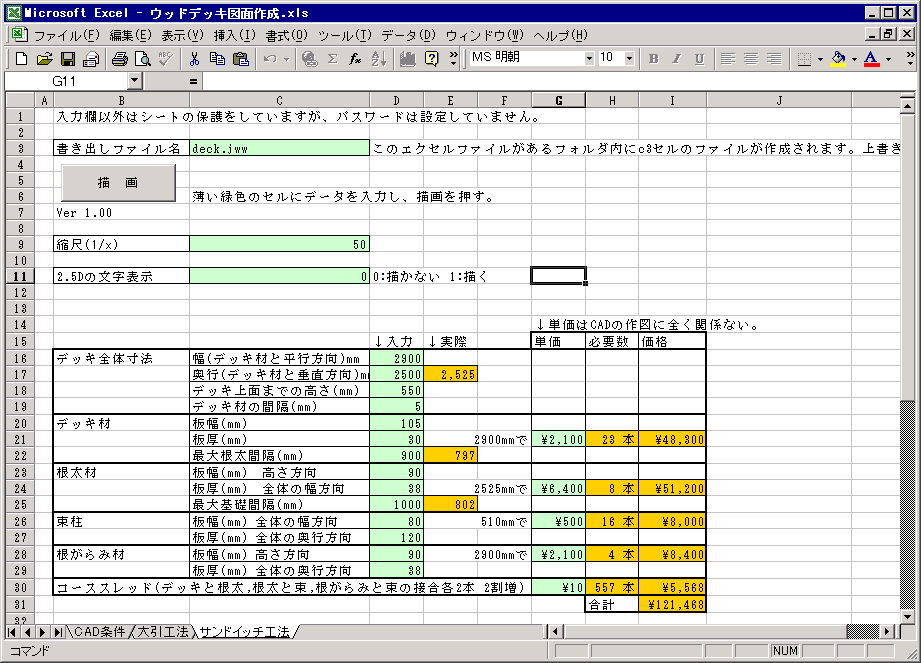Open the 書式(O) menu

(286, 35)
